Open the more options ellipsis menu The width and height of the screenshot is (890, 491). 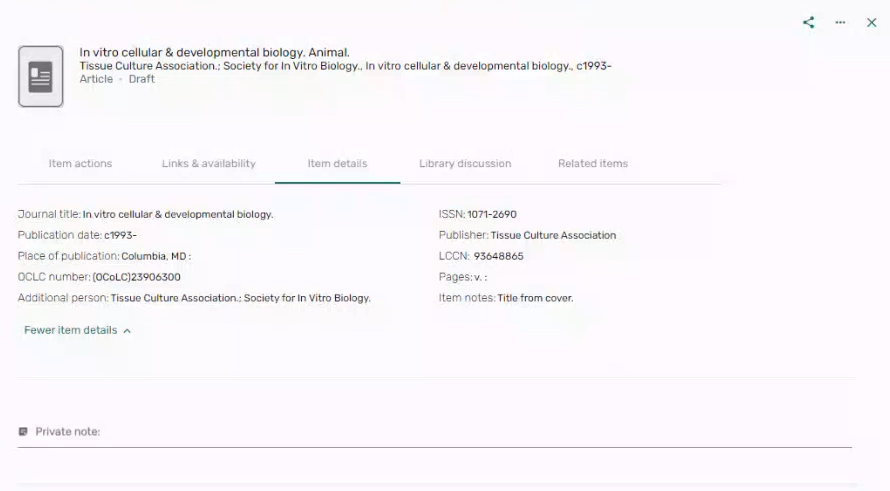pyautogui.click(x=840, y=23)
